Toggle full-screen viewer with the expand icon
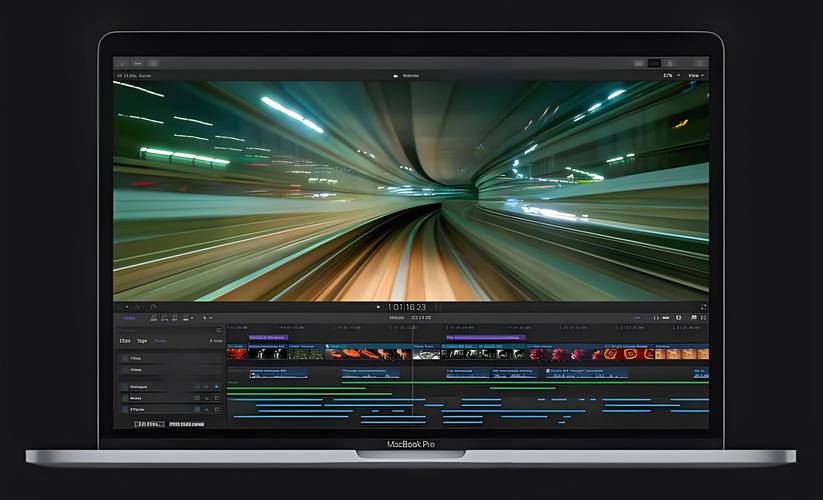823x500 pixels. [x=704, y=307]
